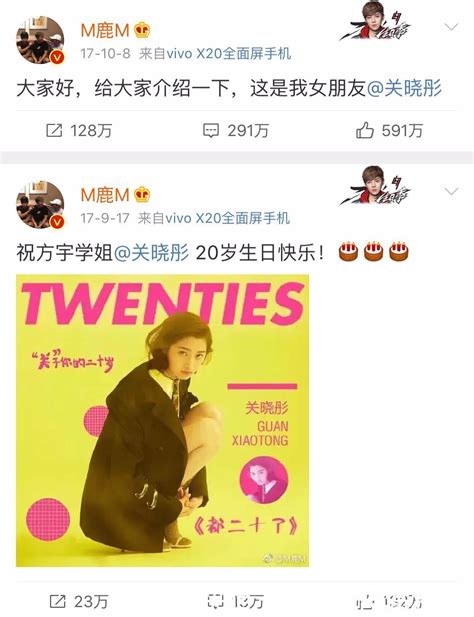Open @关晓彤 mention in girlfriend post
The width and height of the screenshot is (474, 617).
click(404, 88)
